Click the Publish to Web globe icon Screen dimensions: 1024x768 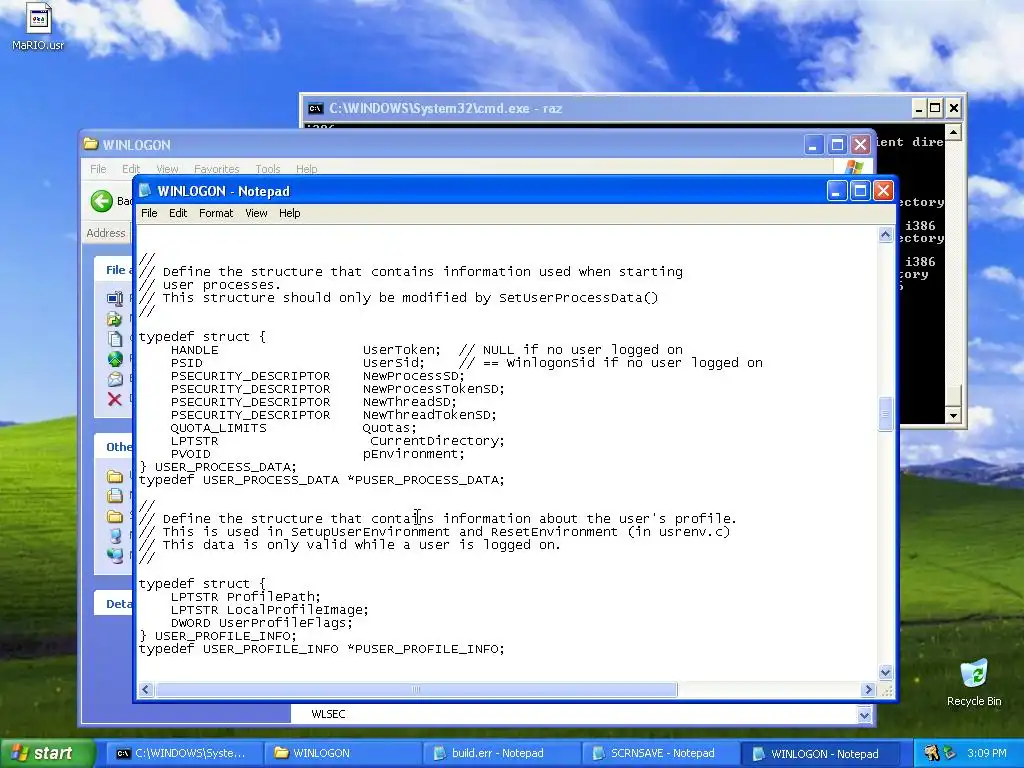coord(115,359)
